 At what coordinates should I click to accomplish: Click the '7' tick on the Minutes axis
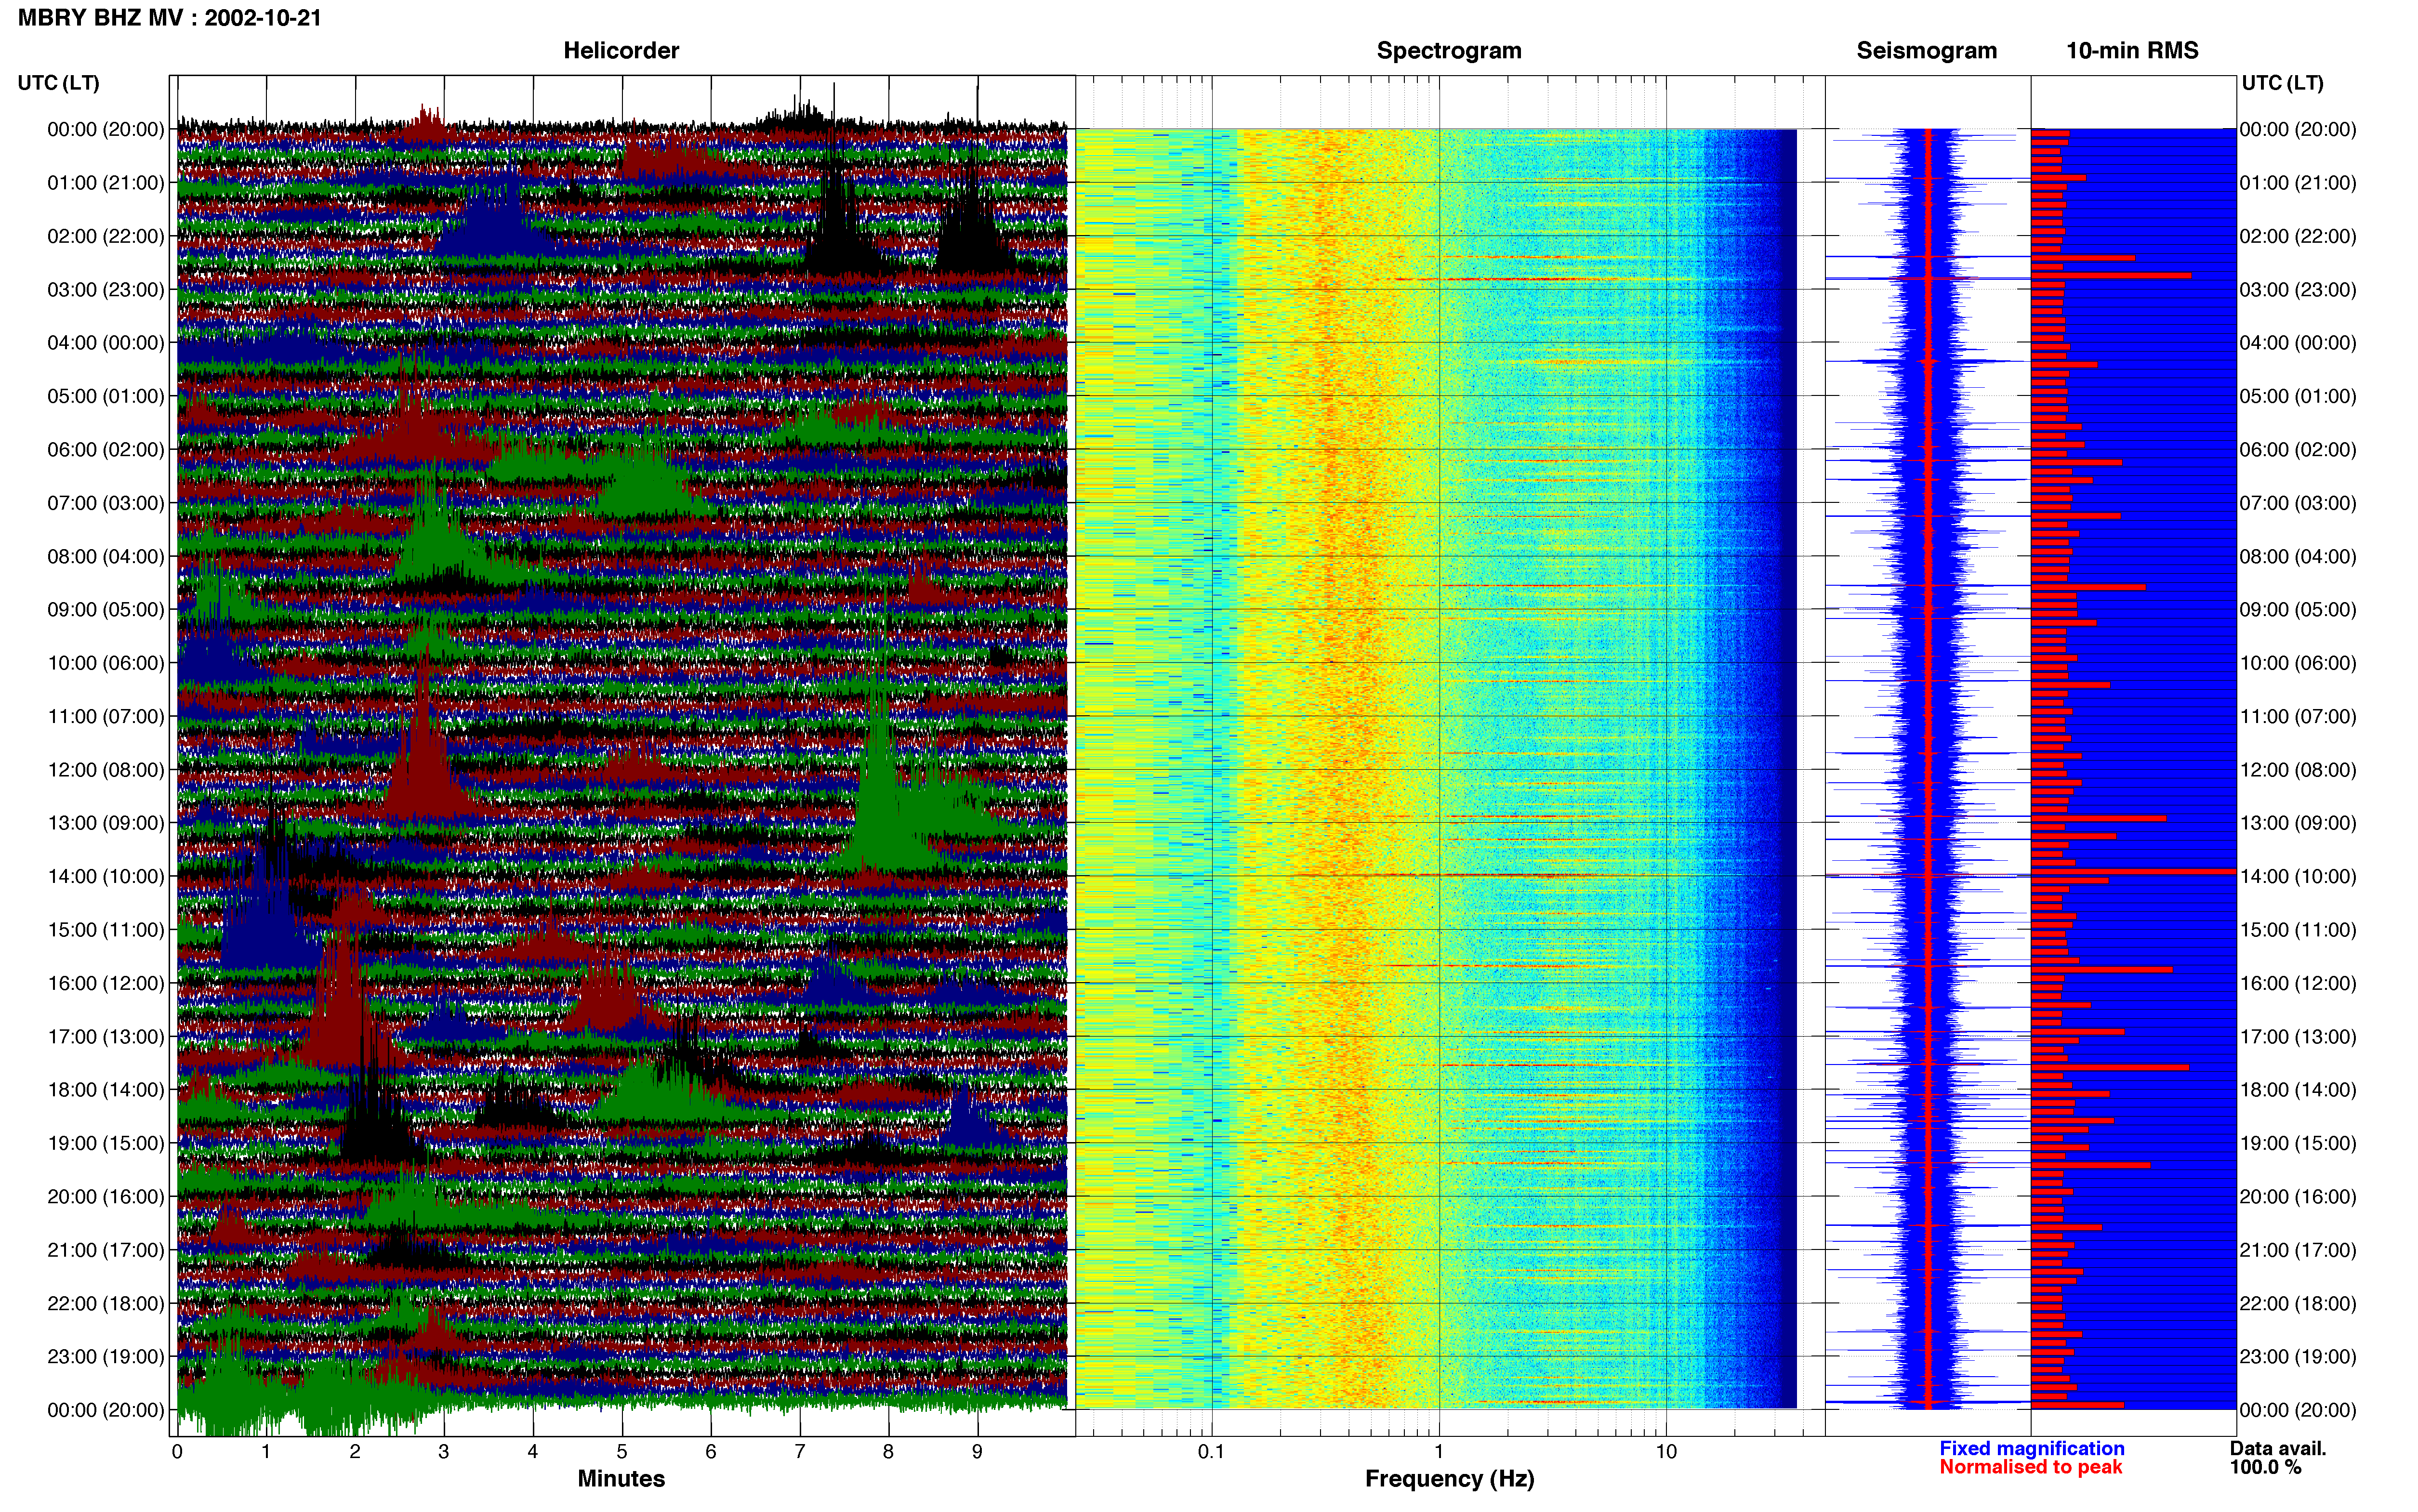pos(800,1451)
